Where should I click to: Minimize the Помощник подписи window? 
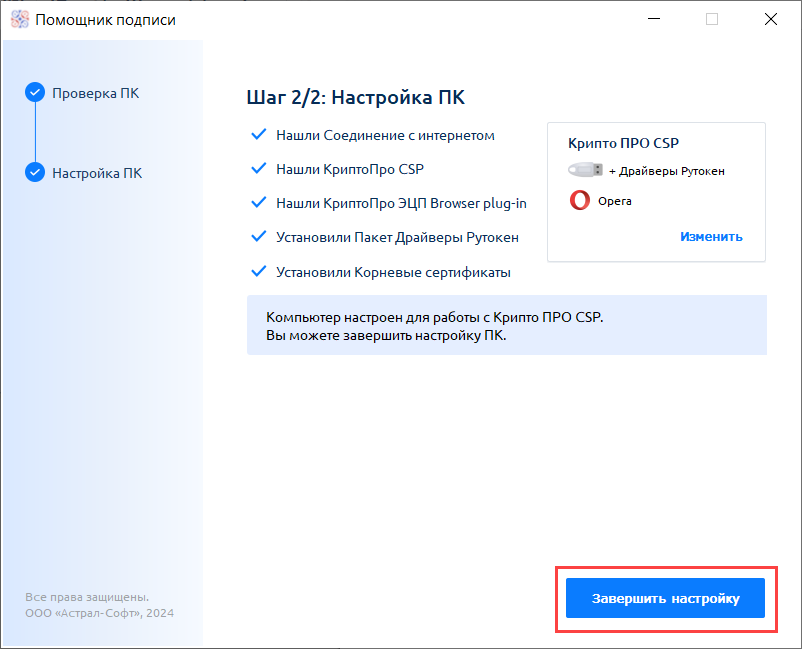tap(653, 19)
